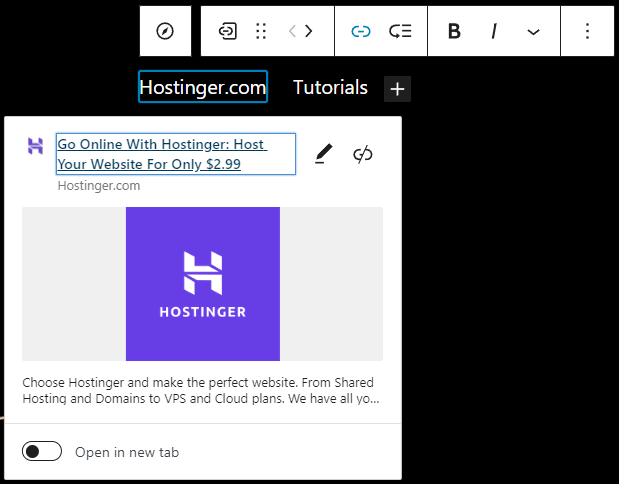Move the menu item left
The width and height of the screenshot is (619, 484).
[x=292, y=31]
